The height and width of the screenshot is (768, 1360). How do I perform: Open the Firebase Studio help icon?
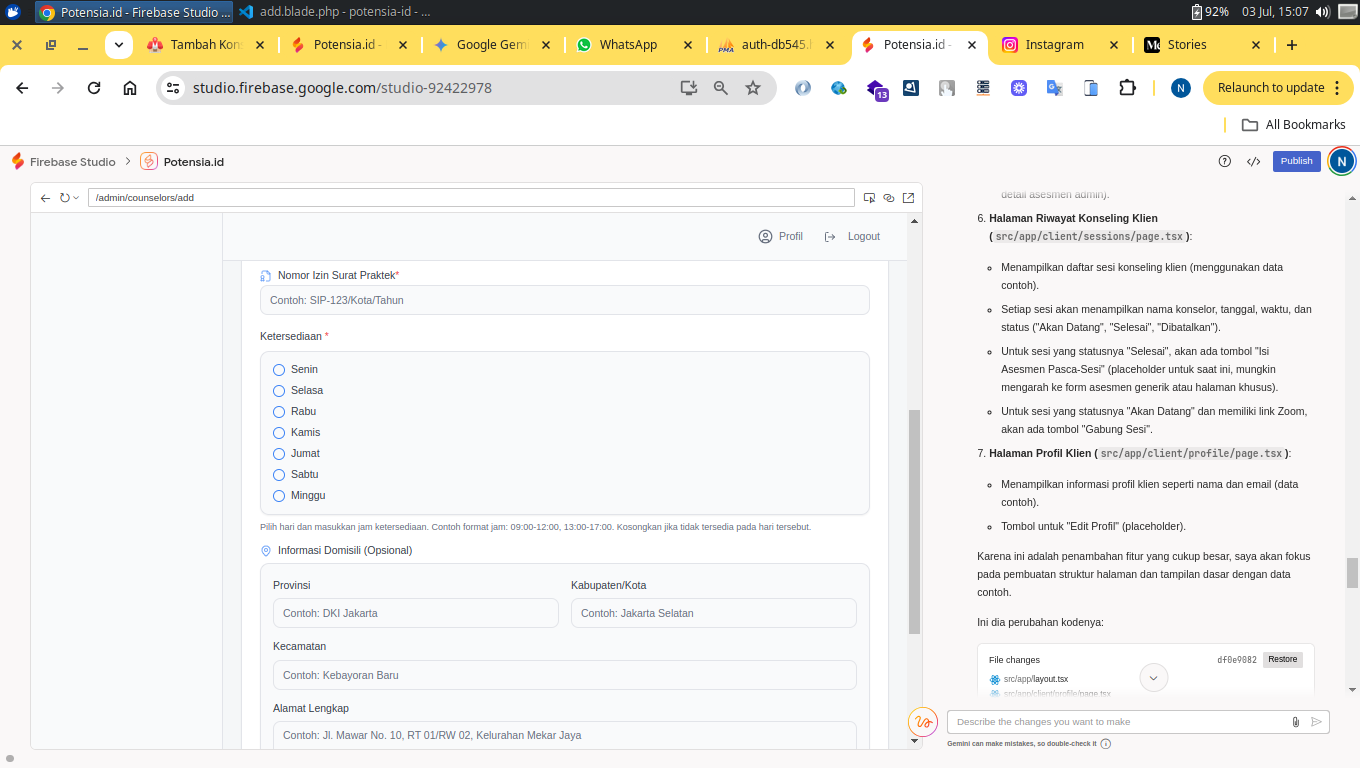click(1225, 161)
